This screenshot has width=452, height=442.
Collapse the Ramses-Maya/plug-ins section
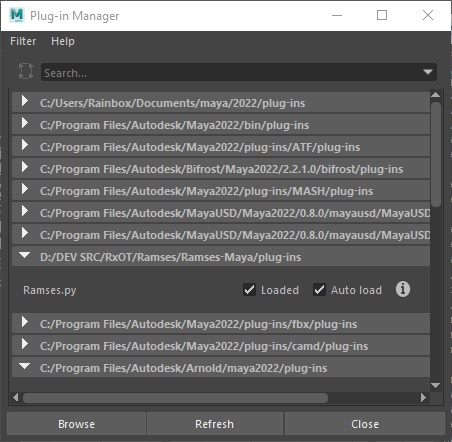[221, 257]
